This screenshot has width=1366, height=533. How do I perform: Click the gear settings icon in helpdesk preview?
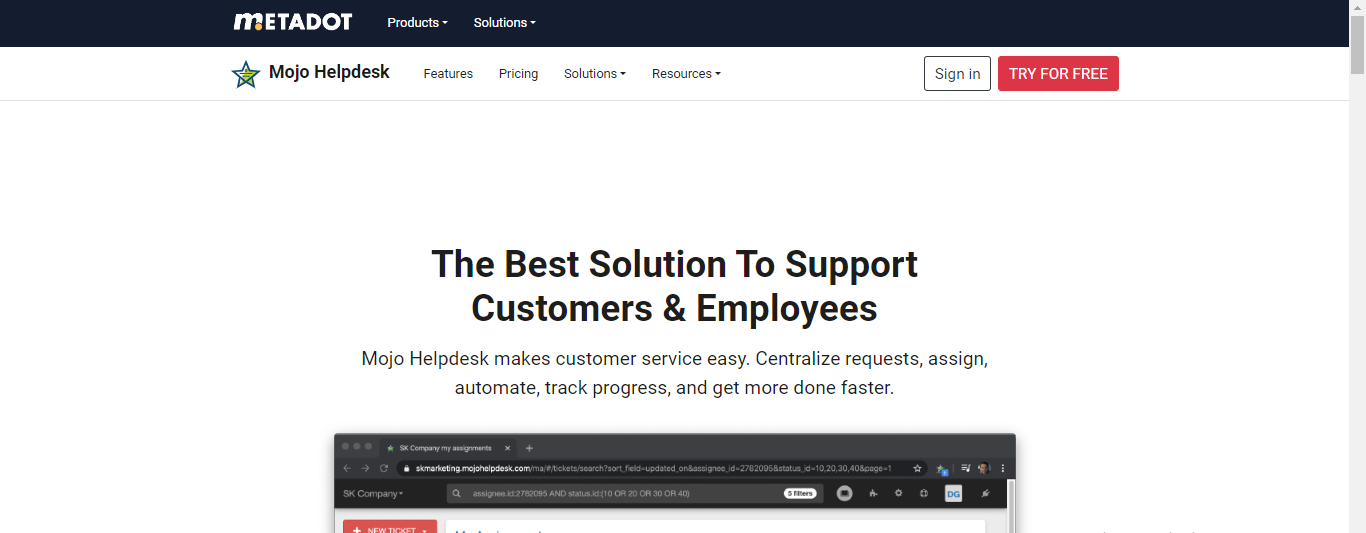coord(898,493)
